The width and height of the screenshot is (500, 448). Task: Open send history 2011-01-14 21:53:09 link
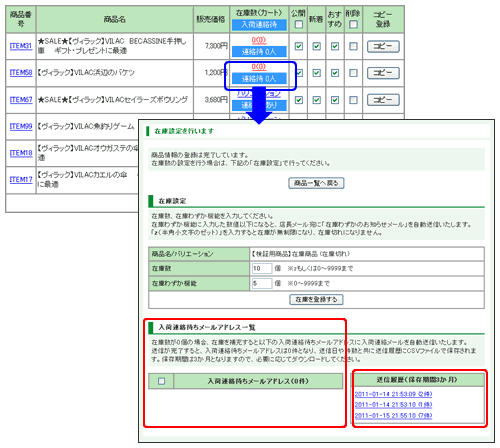pos(393,394)
